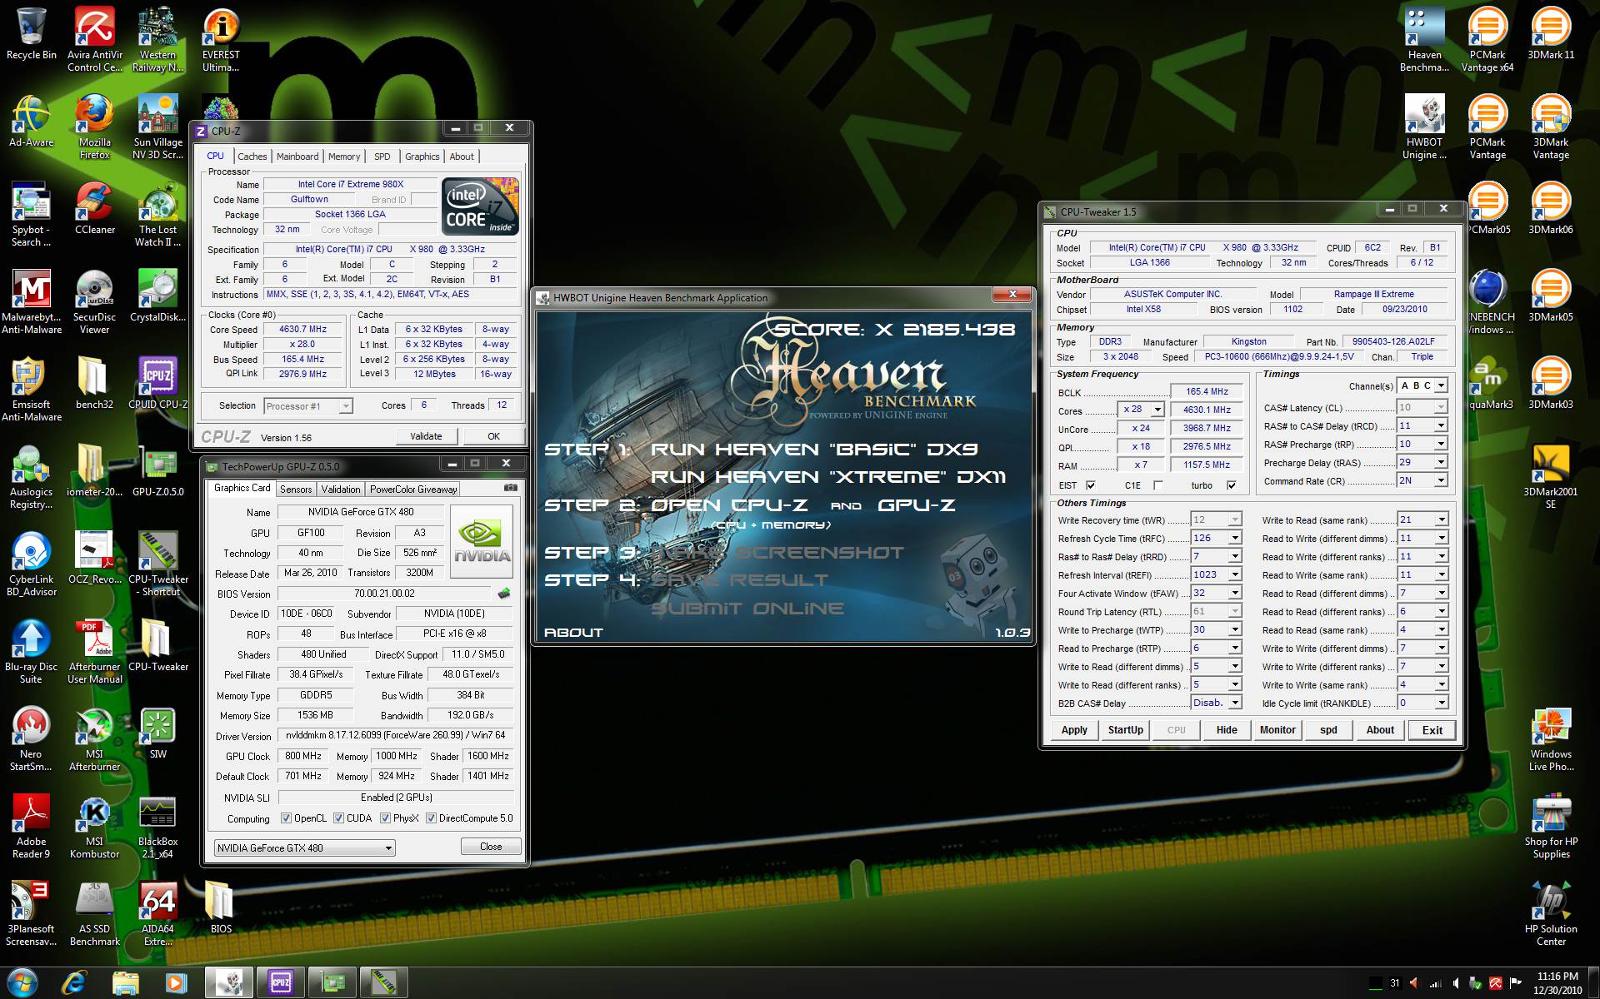The width and height of the screenshot is (1600, 999).
Task: Open the BIOS folder on desktop
Action: pyautogui.click(x=221, y=908)
